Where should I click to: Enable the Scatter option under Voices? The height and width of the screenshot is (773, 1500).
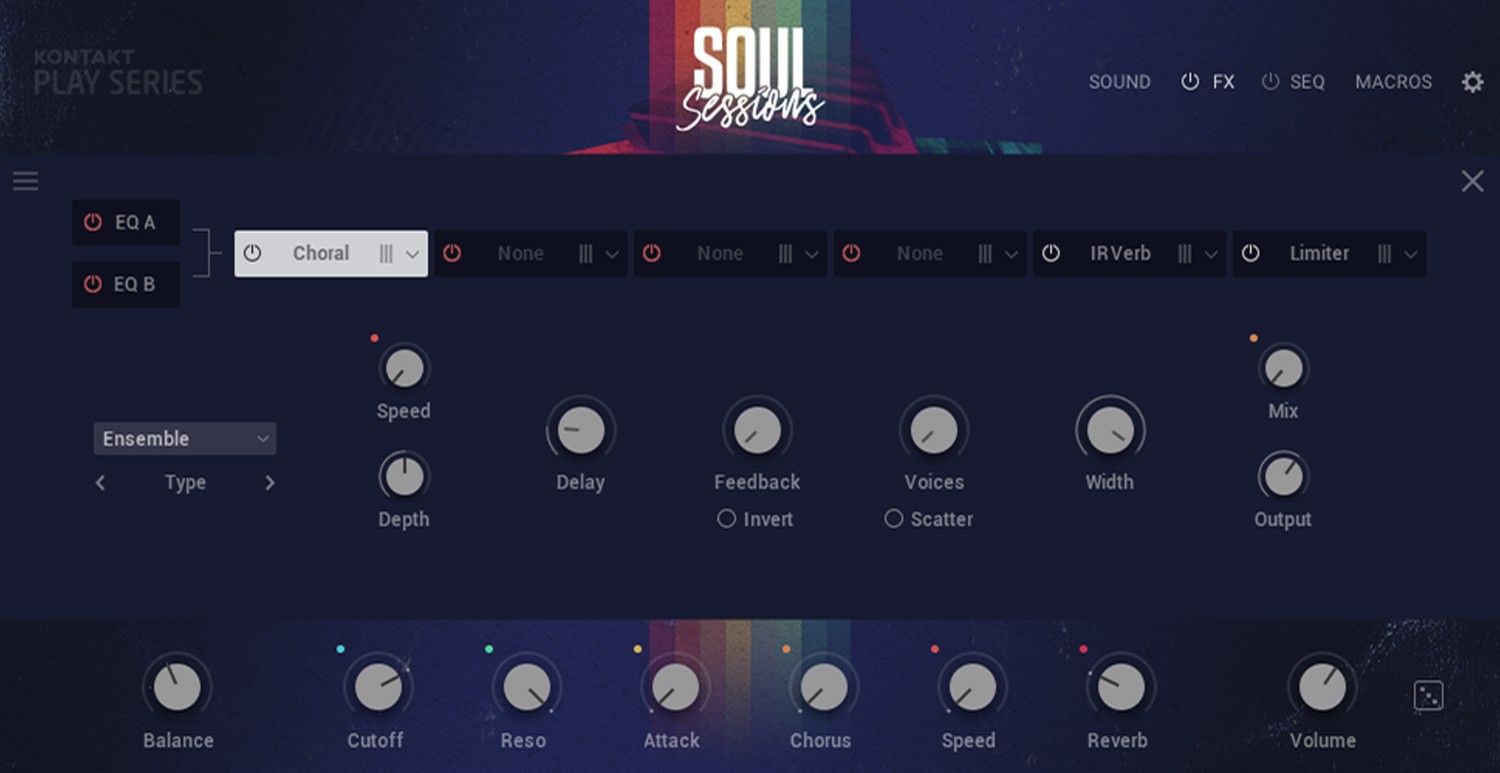[x=893, y=518]
